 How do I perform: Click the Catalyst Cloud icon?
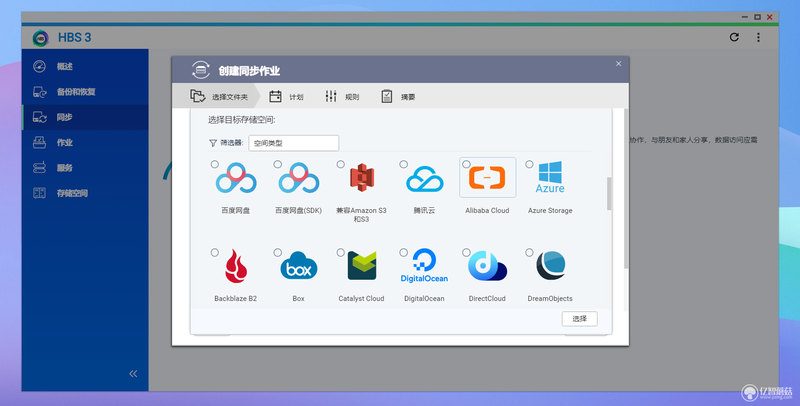tap(362, 265)
